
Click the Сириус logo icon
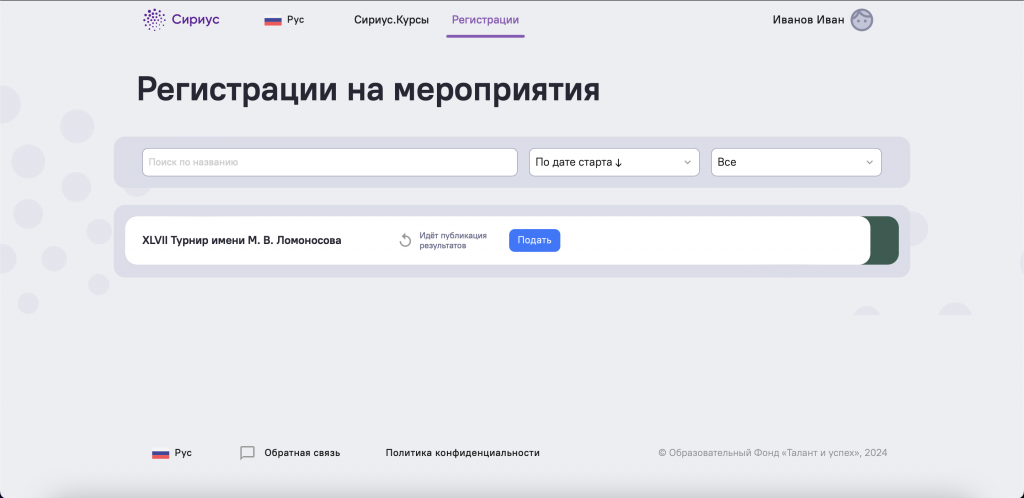click(153, 19)
